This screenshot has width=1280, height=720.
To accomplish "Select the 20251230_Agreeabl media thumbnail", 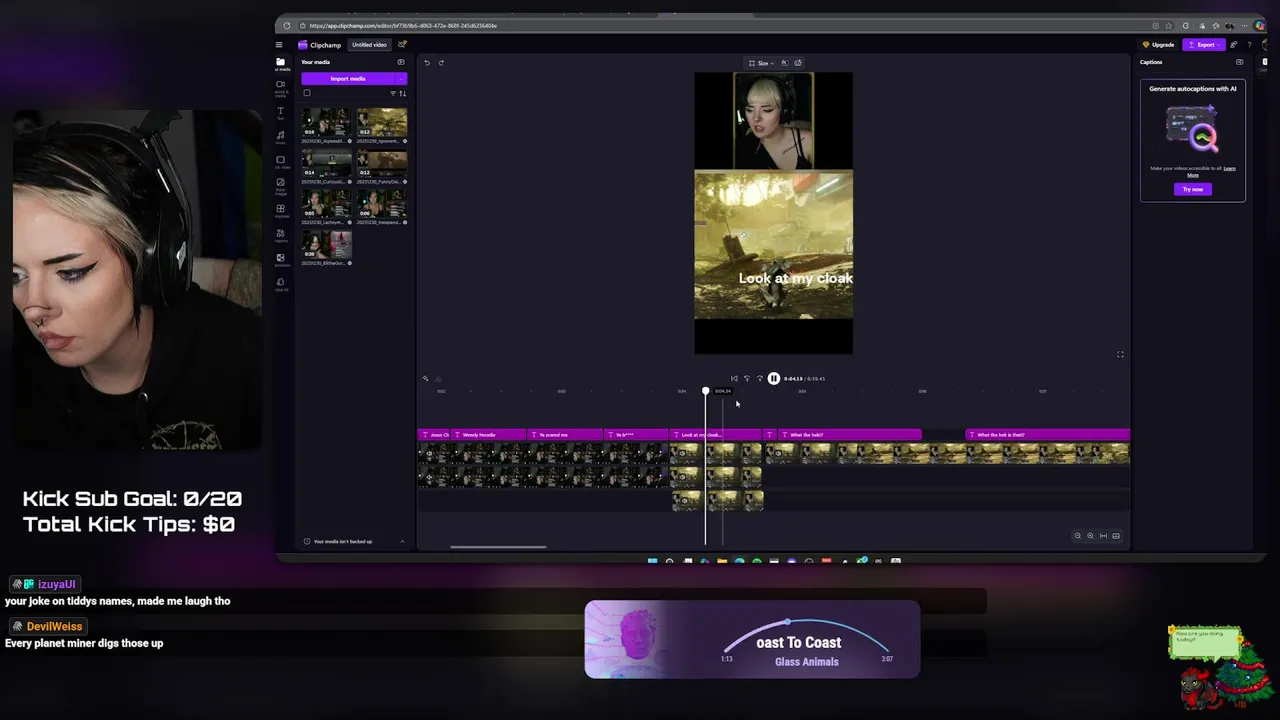I will (x=327, y=122).
